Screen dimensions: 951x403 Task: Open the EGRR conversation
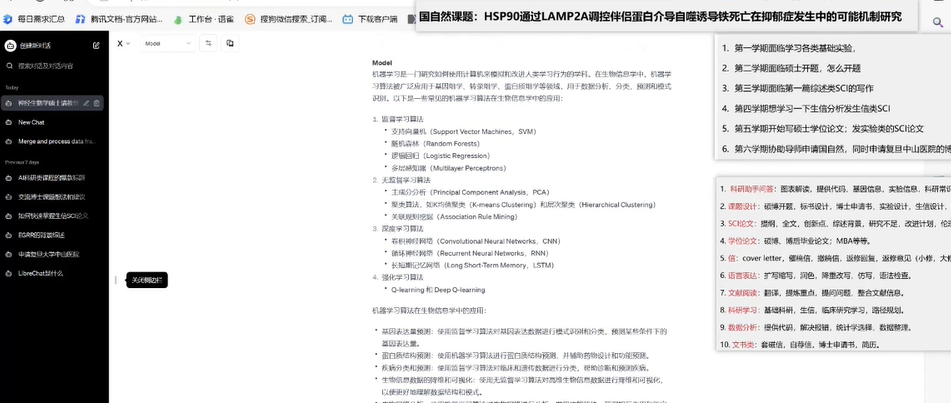pos(54,235)
